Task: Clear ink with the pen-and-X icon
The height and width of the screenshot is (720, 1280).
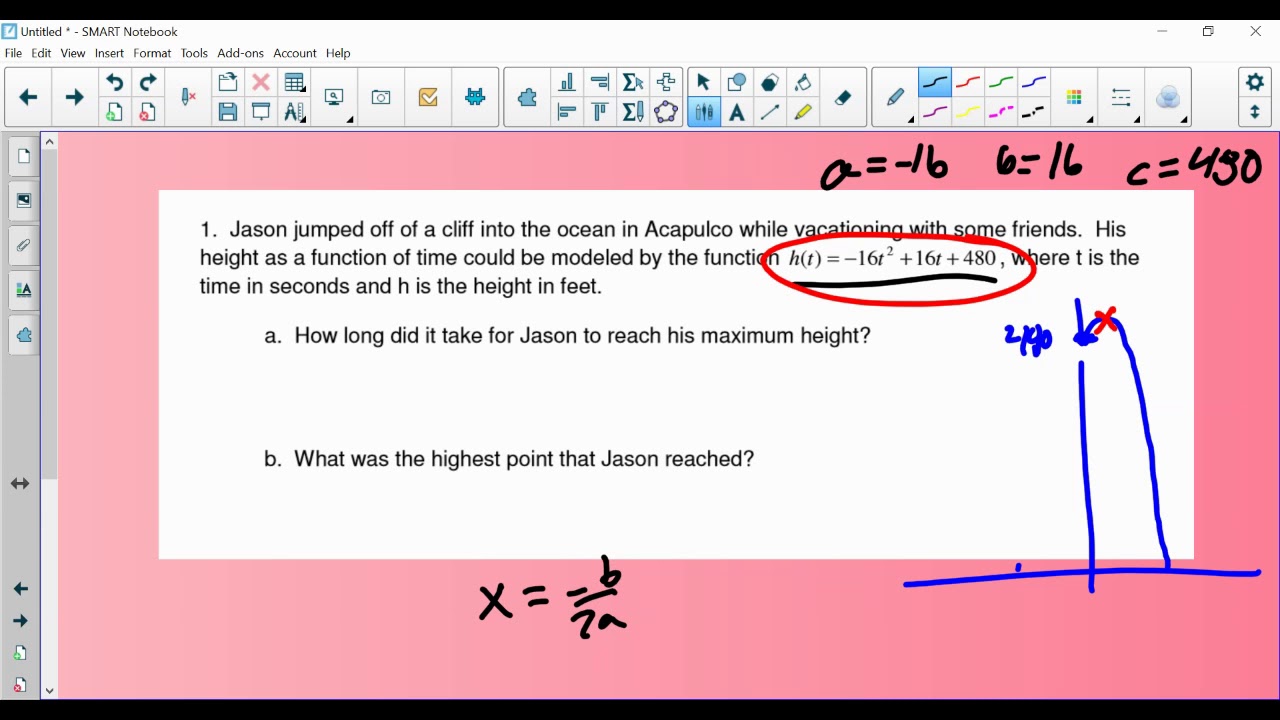Action: (x=188, y=97)
